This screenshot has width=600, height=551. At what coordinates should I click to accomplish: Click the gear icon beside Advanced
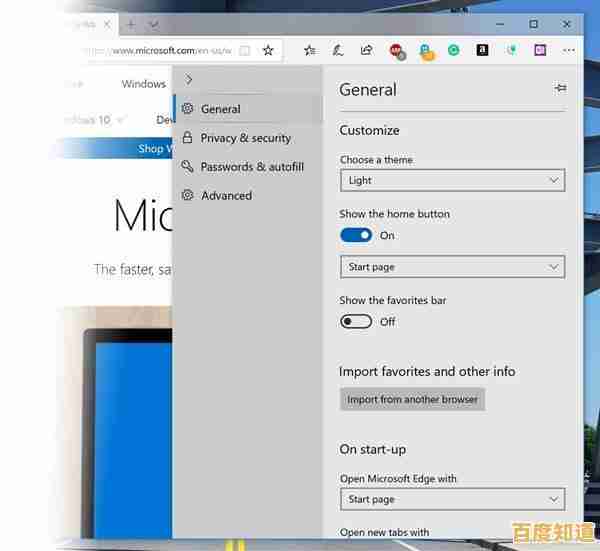pos(188,195)
